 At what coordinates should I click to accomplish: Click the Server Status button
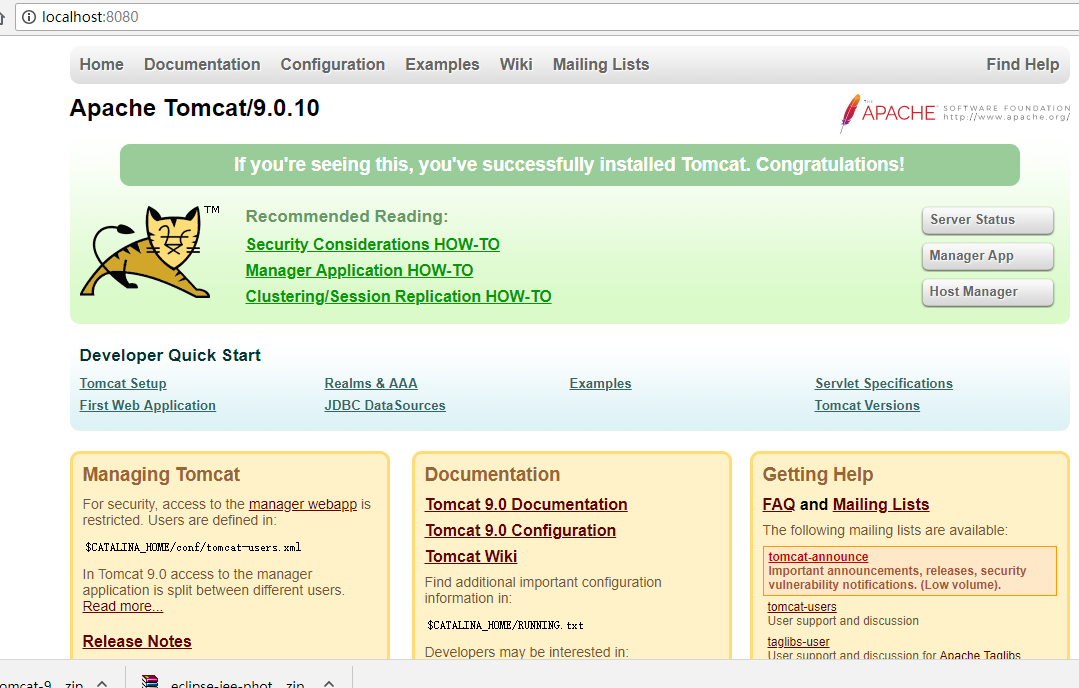987,220
